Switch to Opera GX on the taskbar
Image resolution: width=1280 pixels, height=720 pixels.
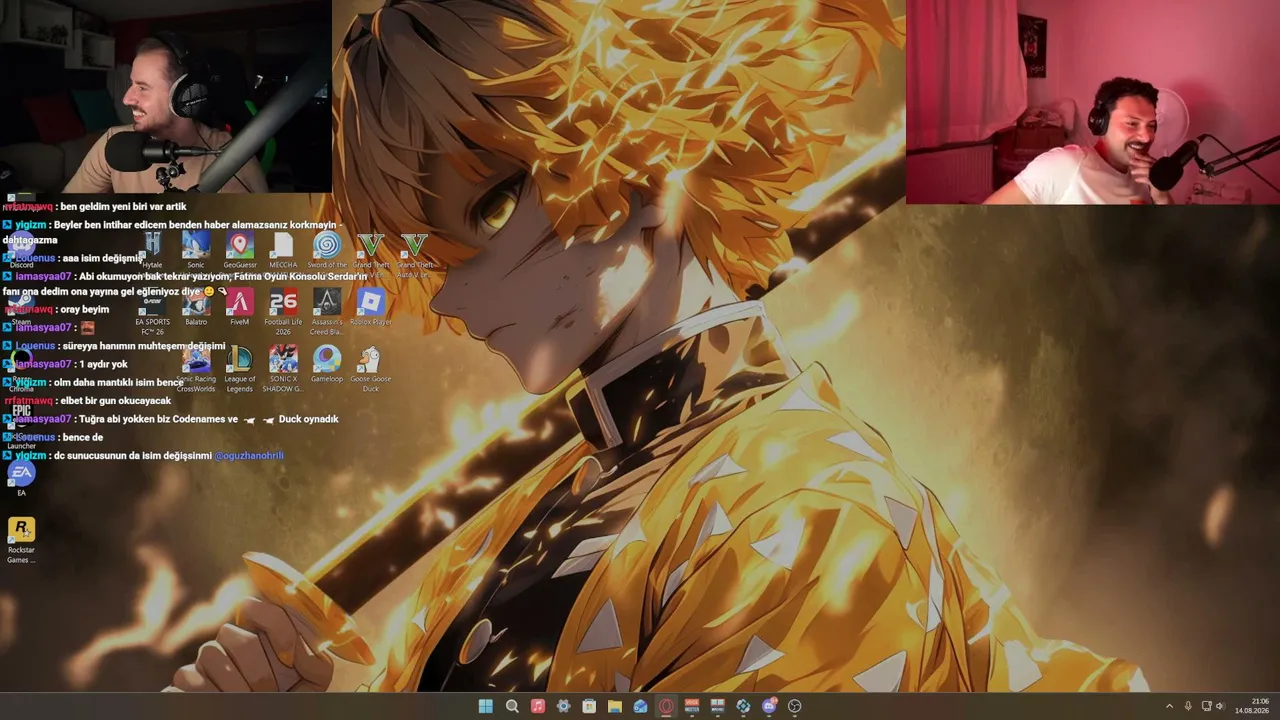tap(666, 706)
